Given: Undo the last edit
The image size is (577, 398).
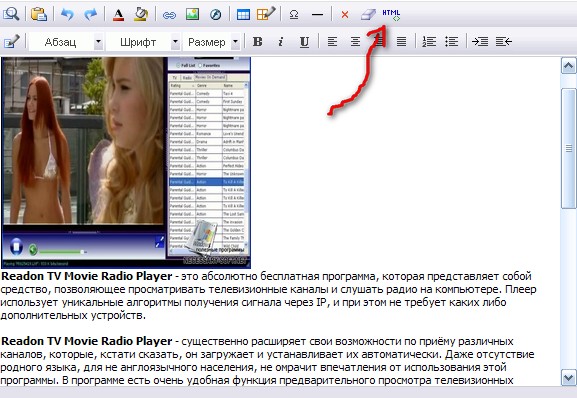Looking at the screenshot, I should 67,14.
